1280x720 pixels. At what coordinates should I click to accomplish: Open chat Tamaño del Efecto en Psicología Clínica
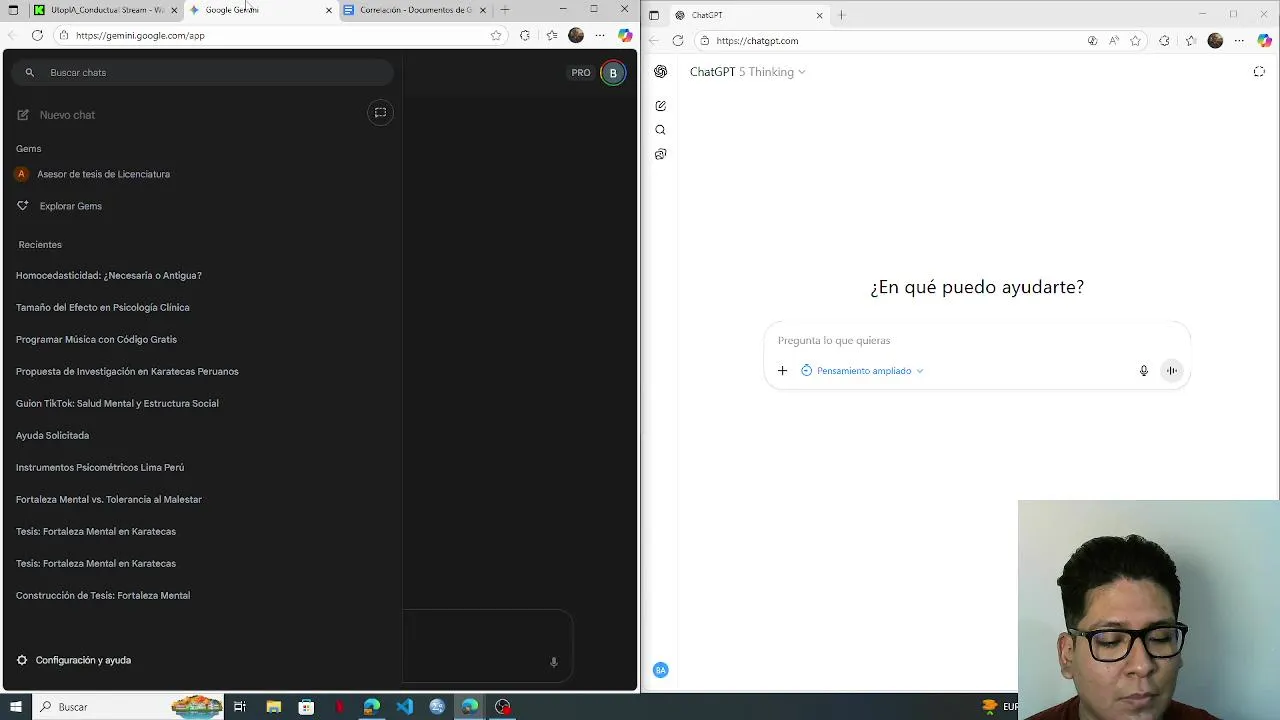[x=103, y=307]
